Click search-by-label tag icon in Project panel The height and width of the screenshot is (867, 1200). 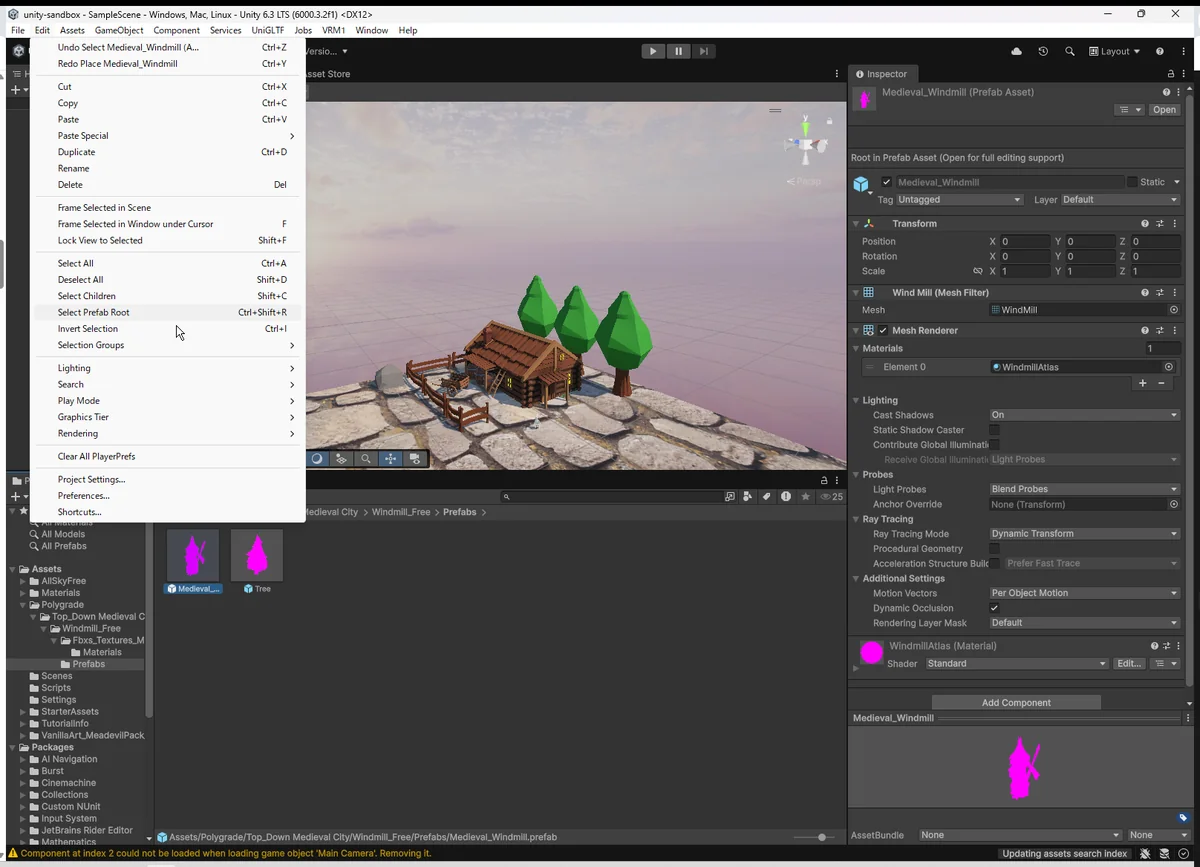pyautogui.click(x=767, y=496)
